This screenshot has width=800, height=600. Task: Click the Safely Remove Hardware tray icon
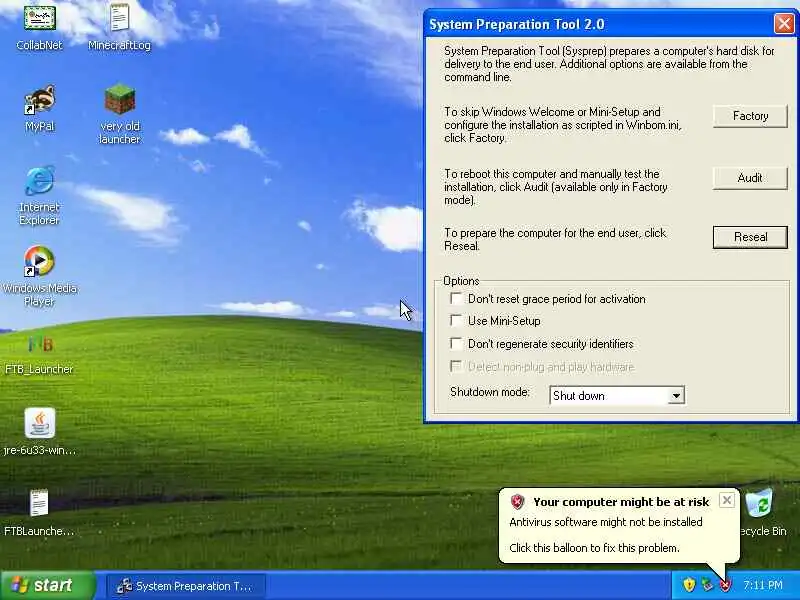coord(707,585)
